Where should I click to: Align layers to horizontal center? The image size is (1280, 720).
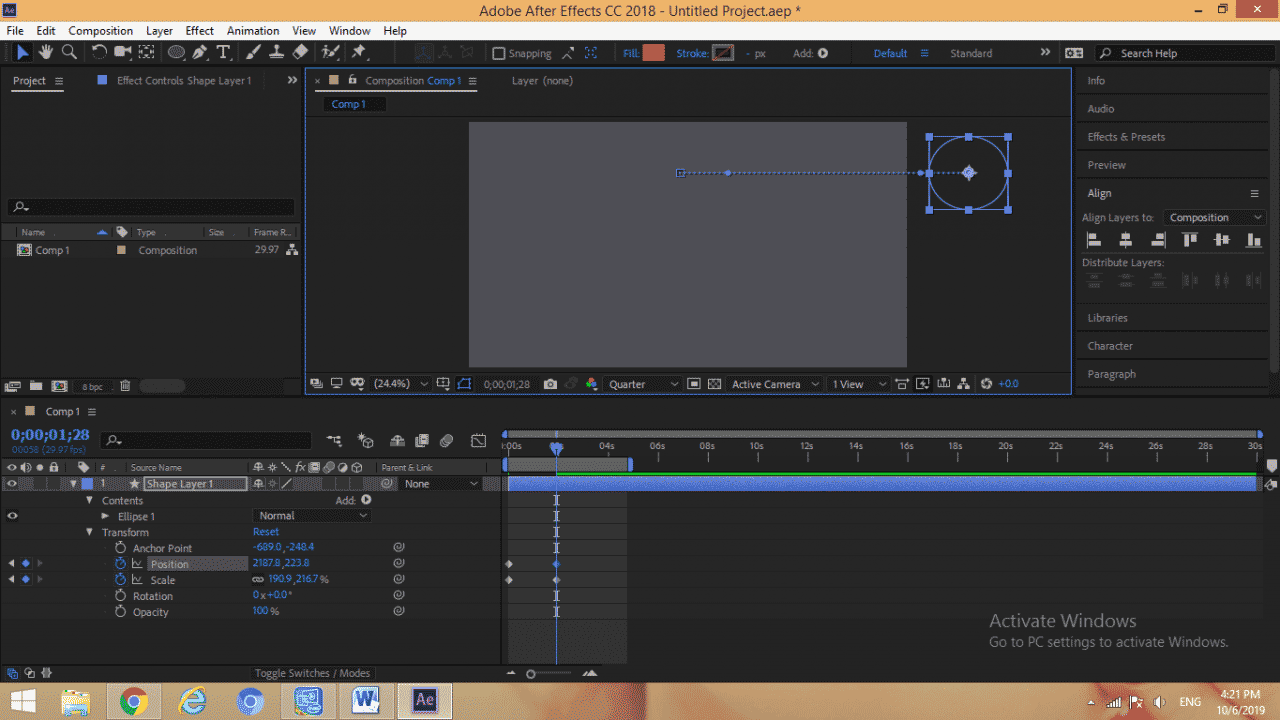pyautogui.click(x=1125, y=239)
